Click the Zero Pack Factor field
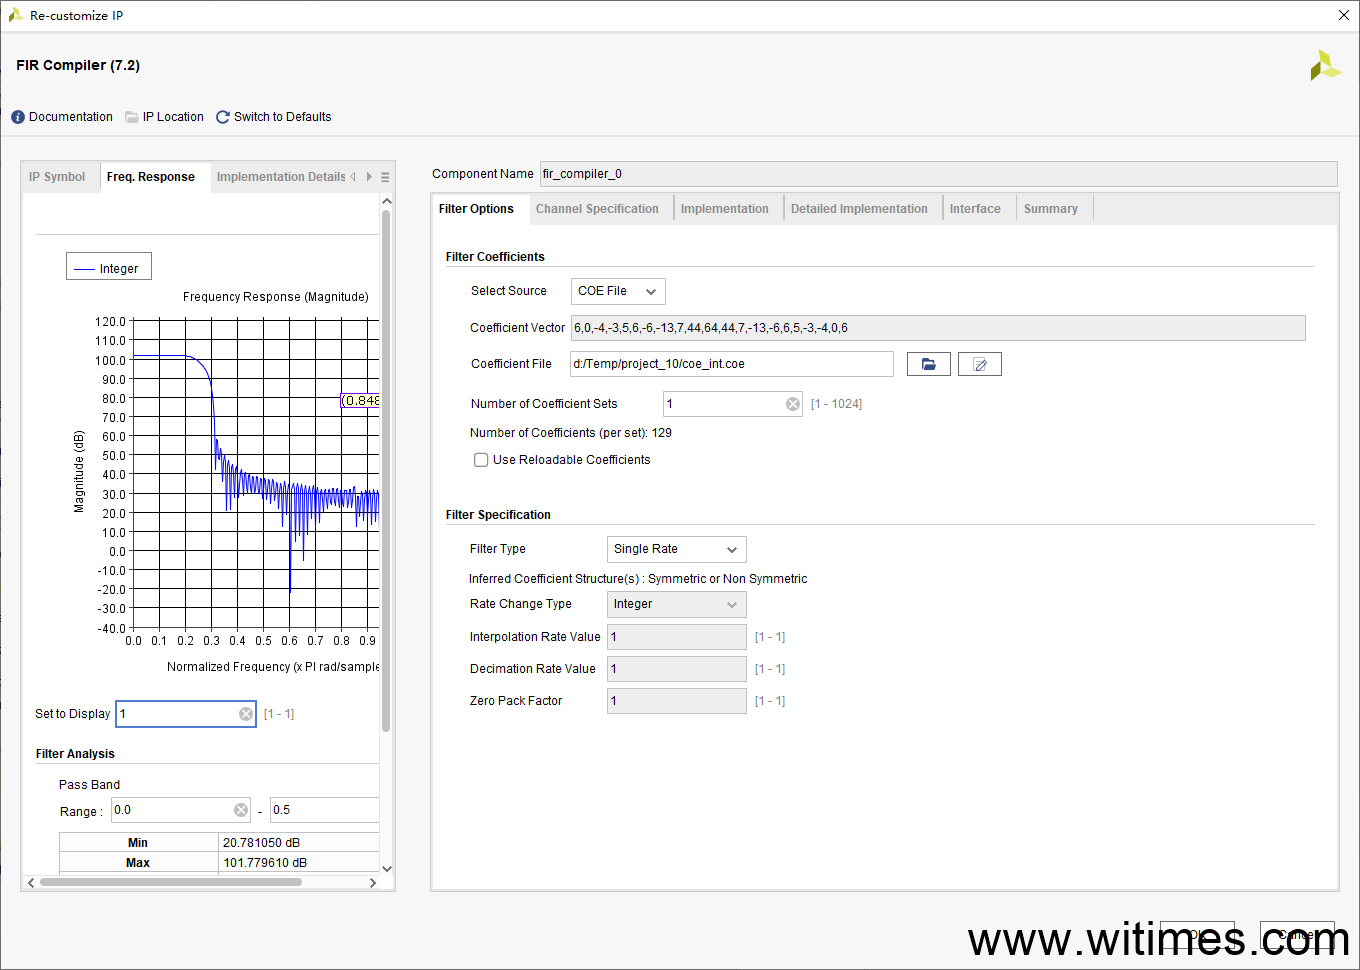The height and width of the screenshot is (970, 1360). coord(677,701)
